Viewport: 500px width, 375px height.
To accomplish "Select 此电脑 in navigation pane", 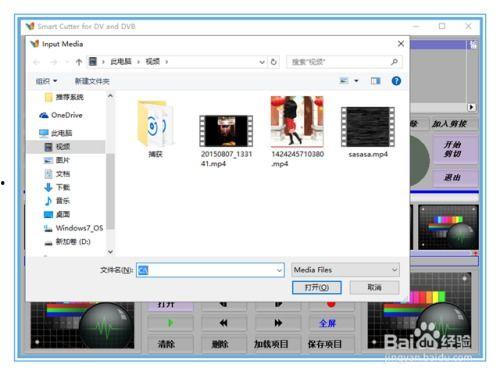I will (55, 133).
